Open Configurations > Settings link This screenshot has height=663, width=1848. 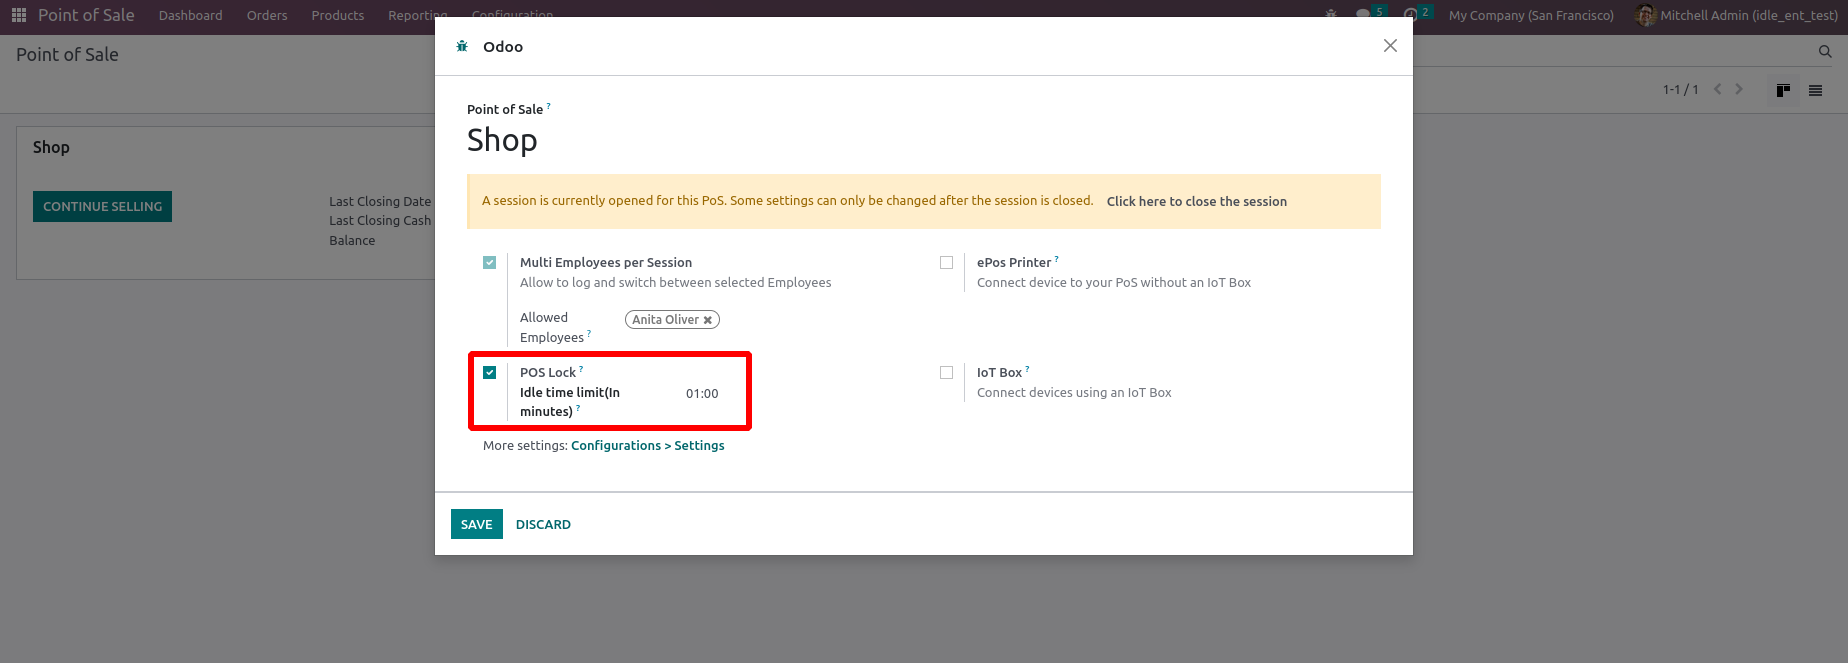[x=648, y=446]
